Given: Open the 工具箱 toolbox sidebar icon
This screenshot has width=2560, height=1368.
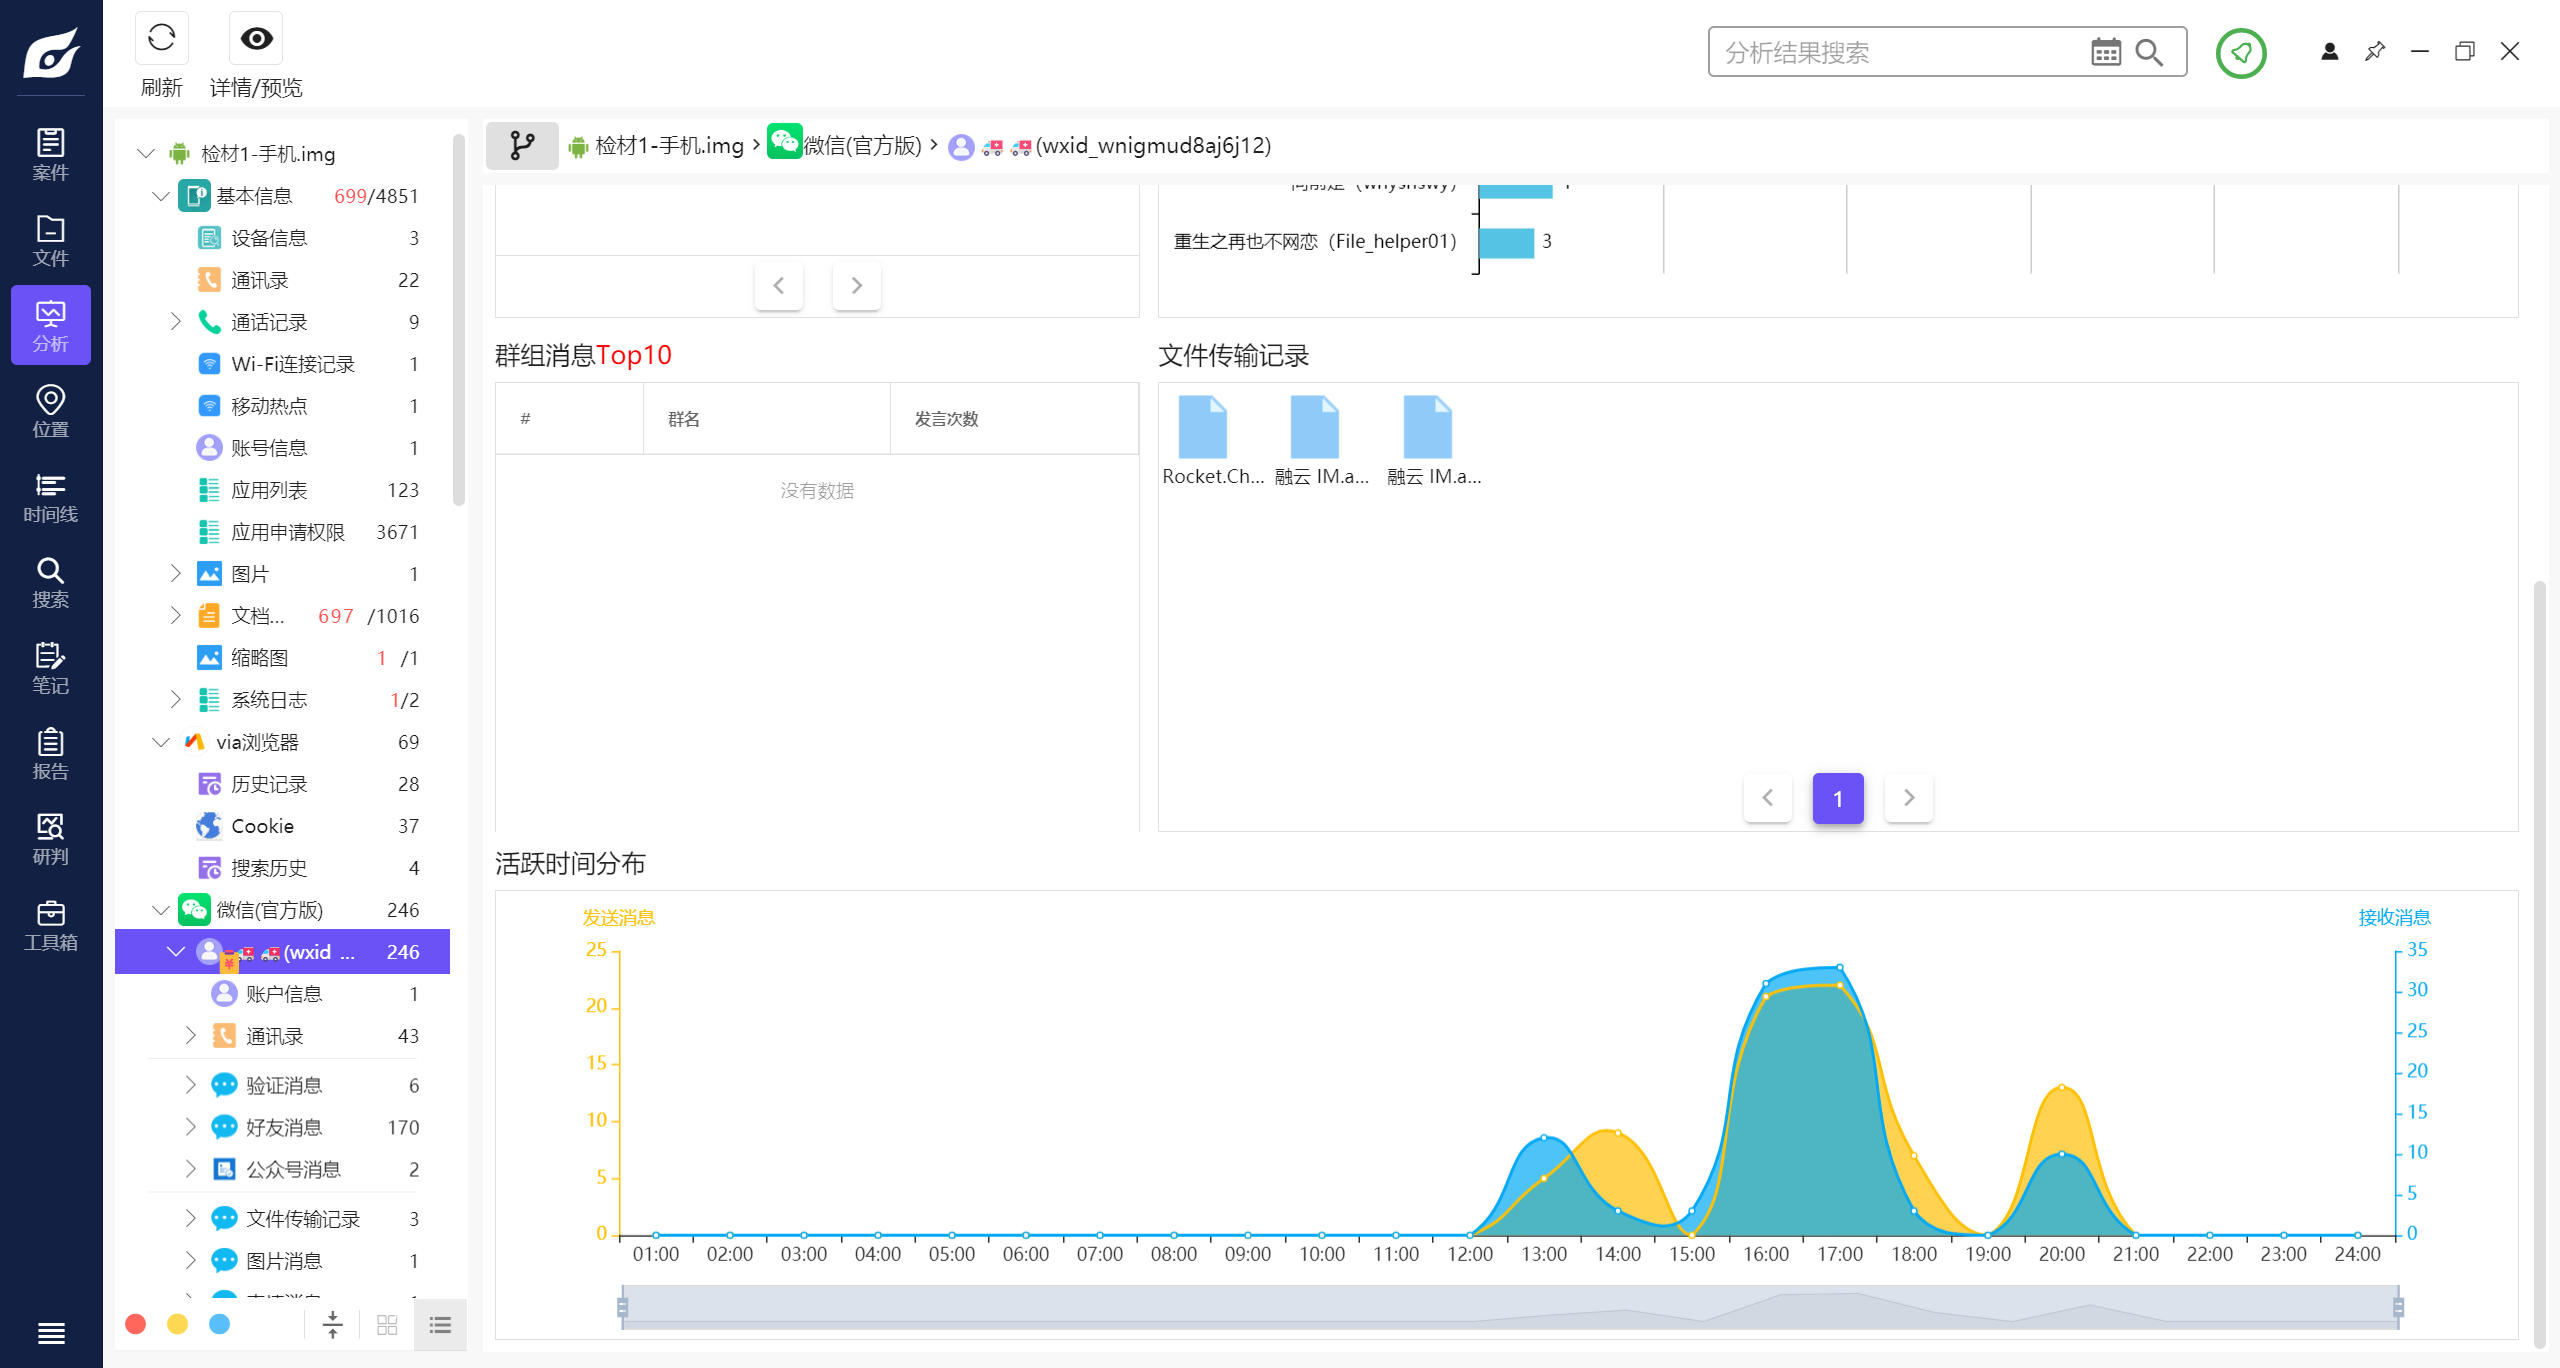Looking at the screenshot, I should tap(50, 926).
